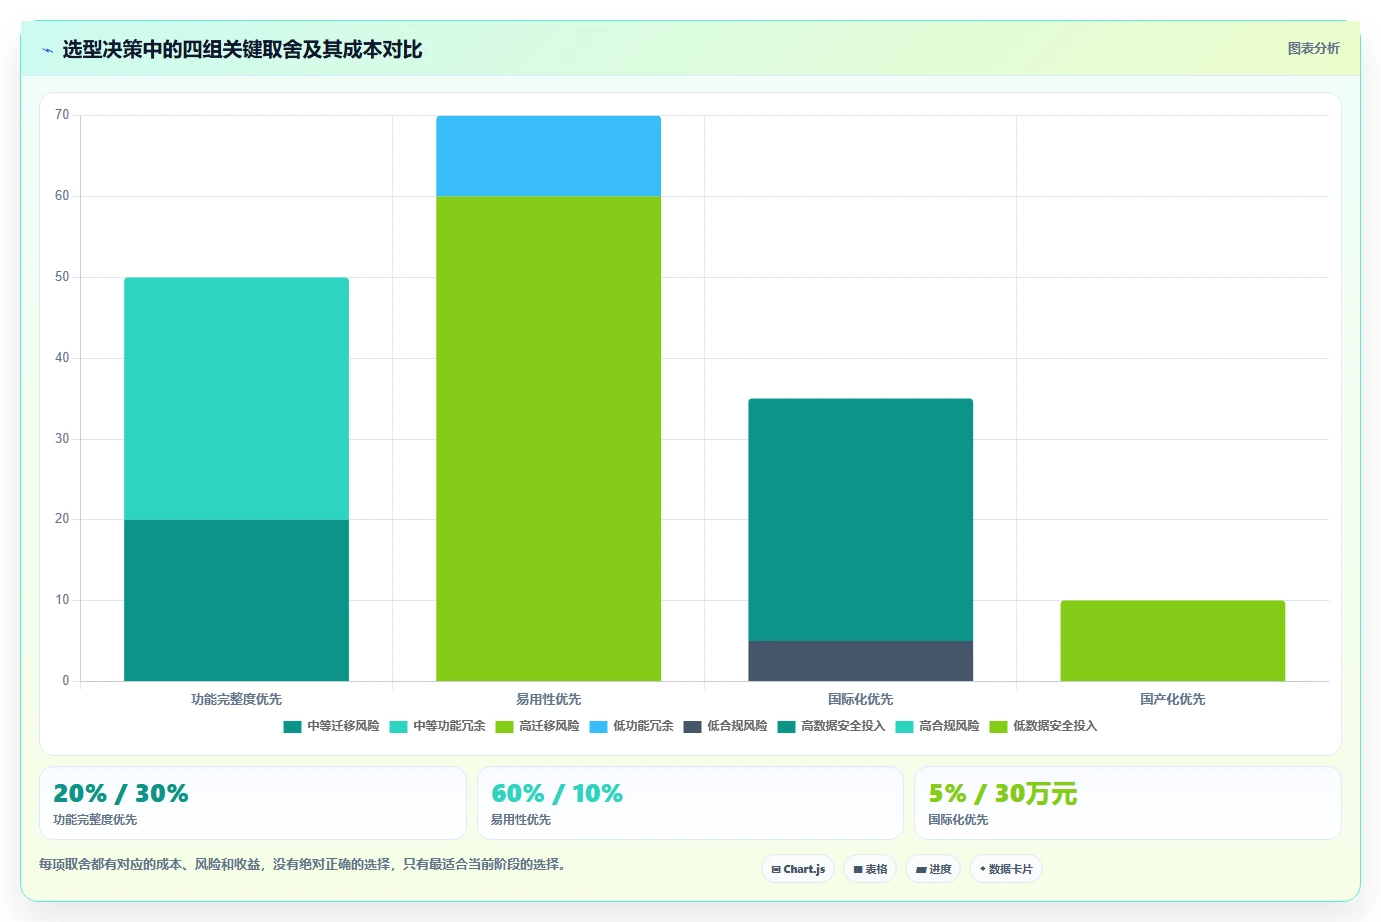This screenshot has height=922, width=1381.
Task: Select the Chart.js chip
Action: [798, 869]
